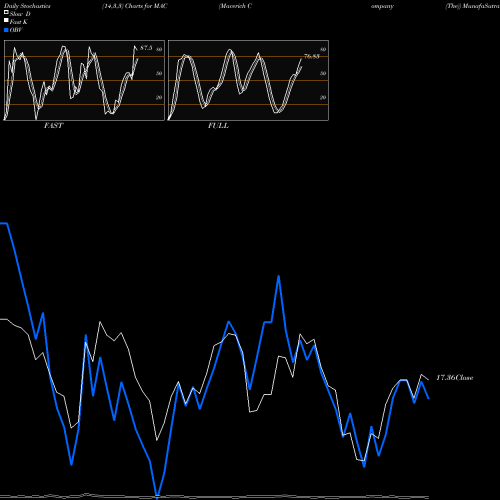Click the '(14,3,3) Charts for MAC' text
Image resolution: width=500 pixels, height=500 pixels.
click(x=135, y=6)
